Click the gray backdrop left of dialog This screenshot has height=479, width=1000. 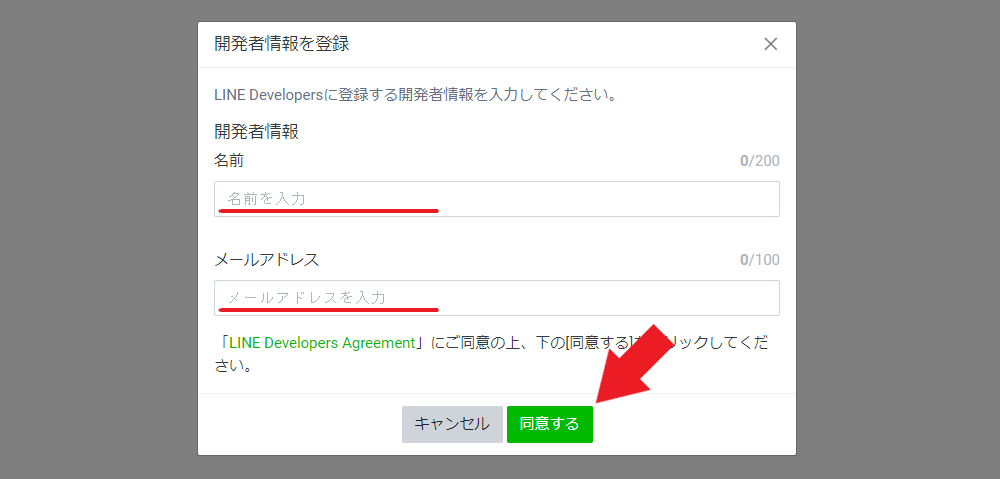(x=98, y=240)
